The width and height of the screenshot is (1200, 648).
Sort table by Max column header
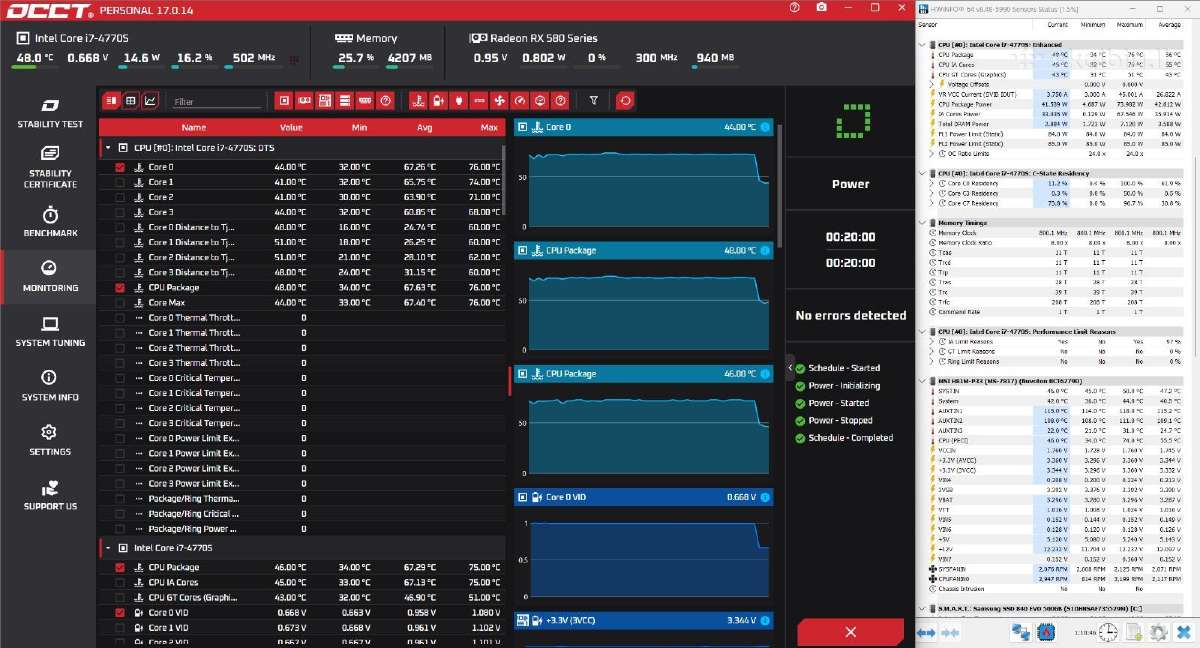(x=488, y=127)
